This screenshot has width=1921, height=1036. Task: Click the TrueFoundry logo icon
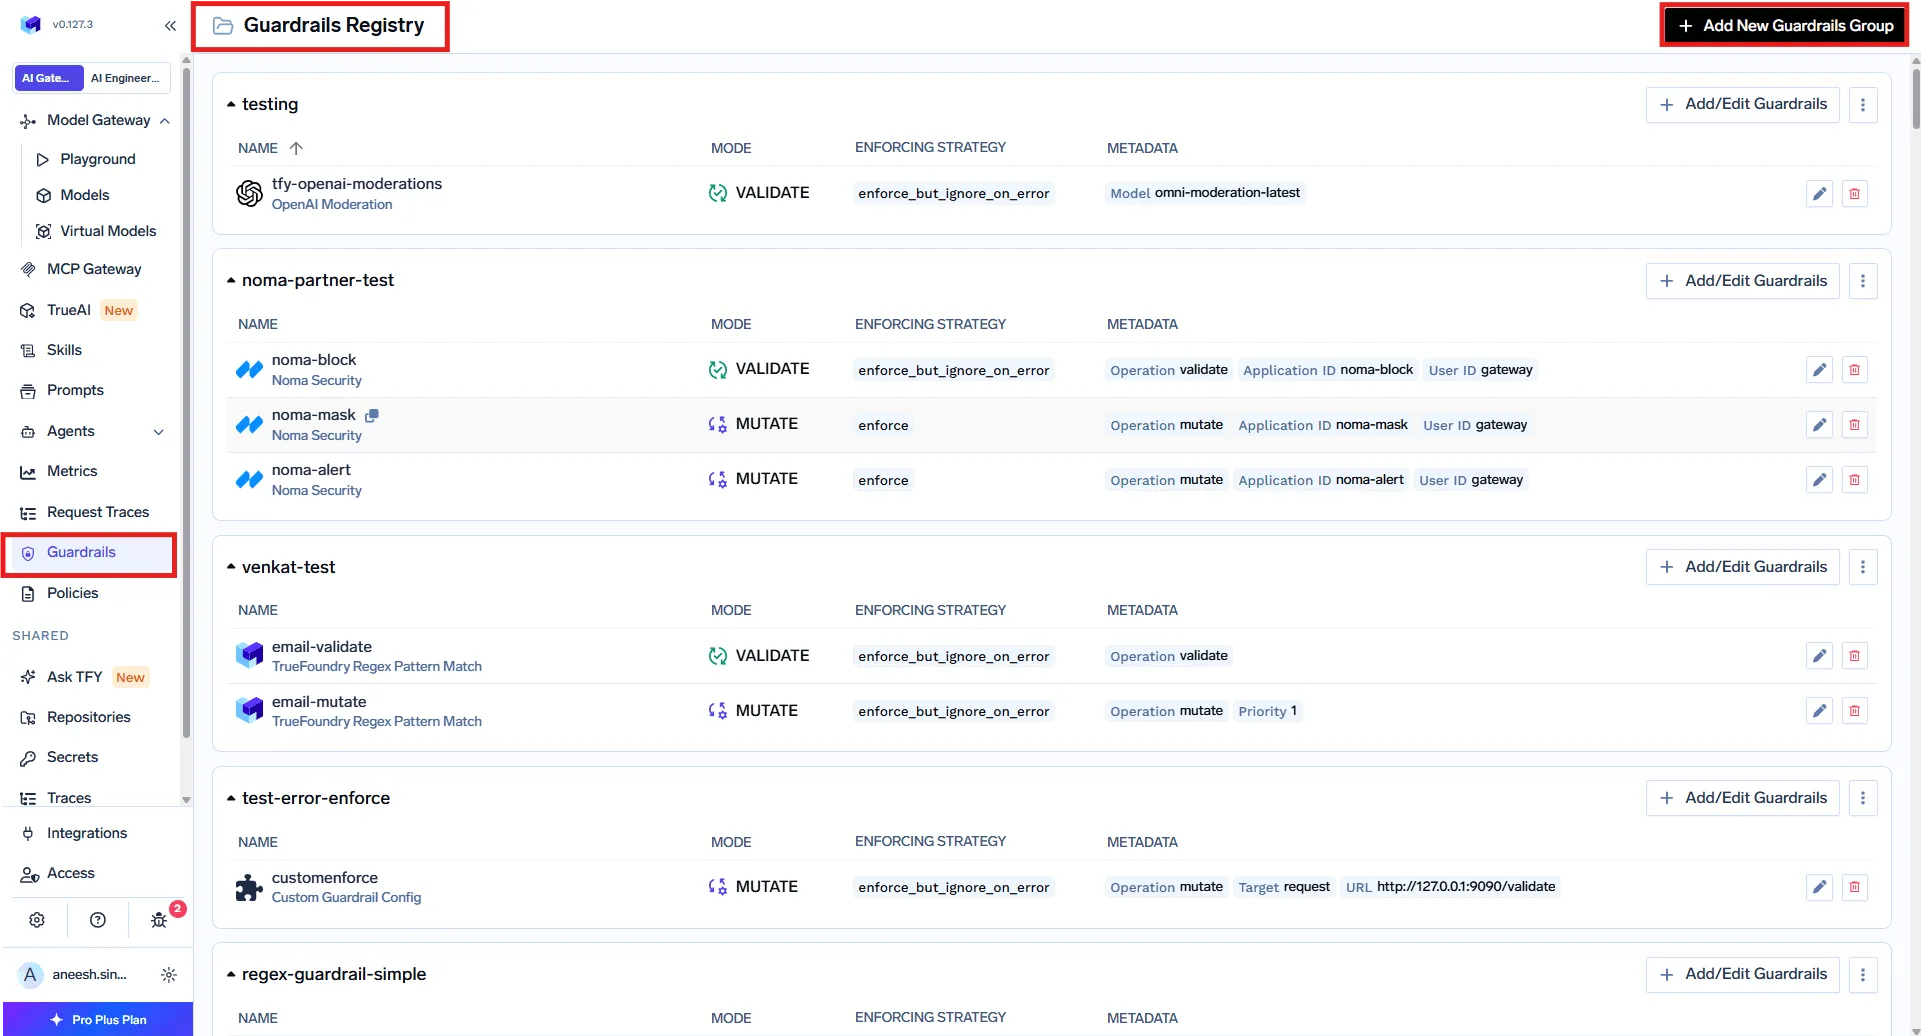(x=31, y=24)
